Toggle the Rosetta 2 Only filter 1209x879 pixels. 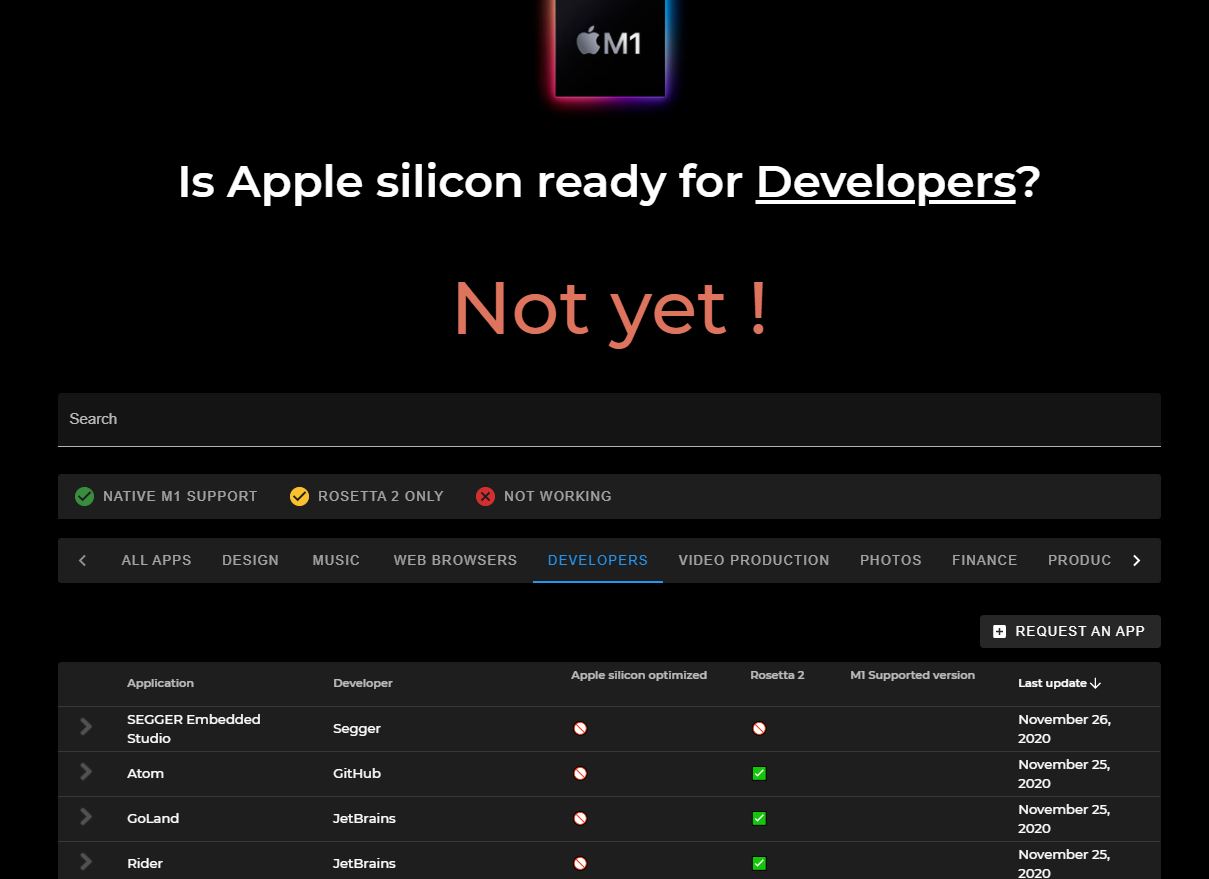pos(367,496)
